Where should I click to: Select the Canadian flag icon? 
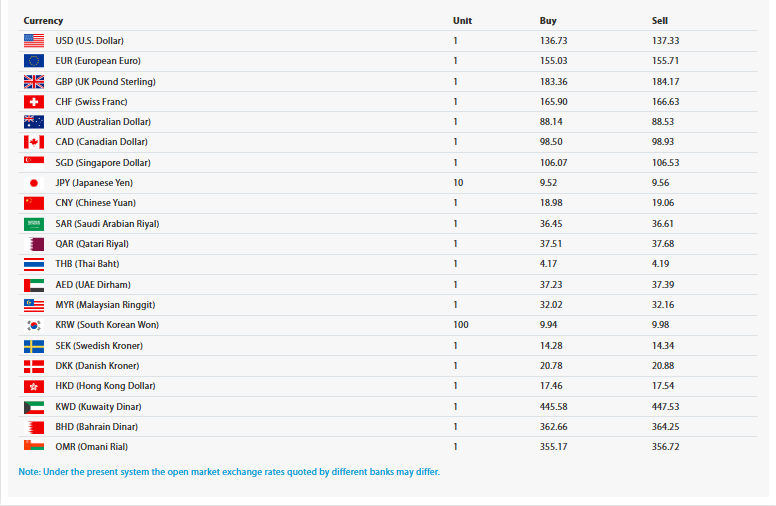point(34,142)
